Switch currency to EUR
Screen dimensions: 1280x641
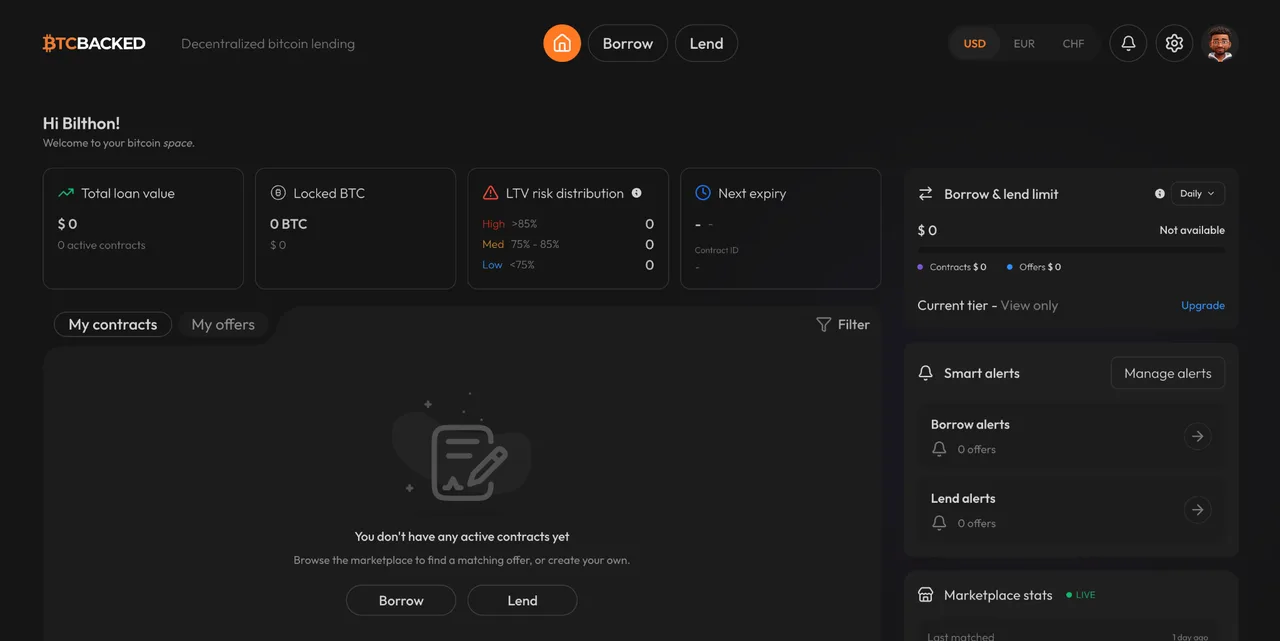point(1024,44)
